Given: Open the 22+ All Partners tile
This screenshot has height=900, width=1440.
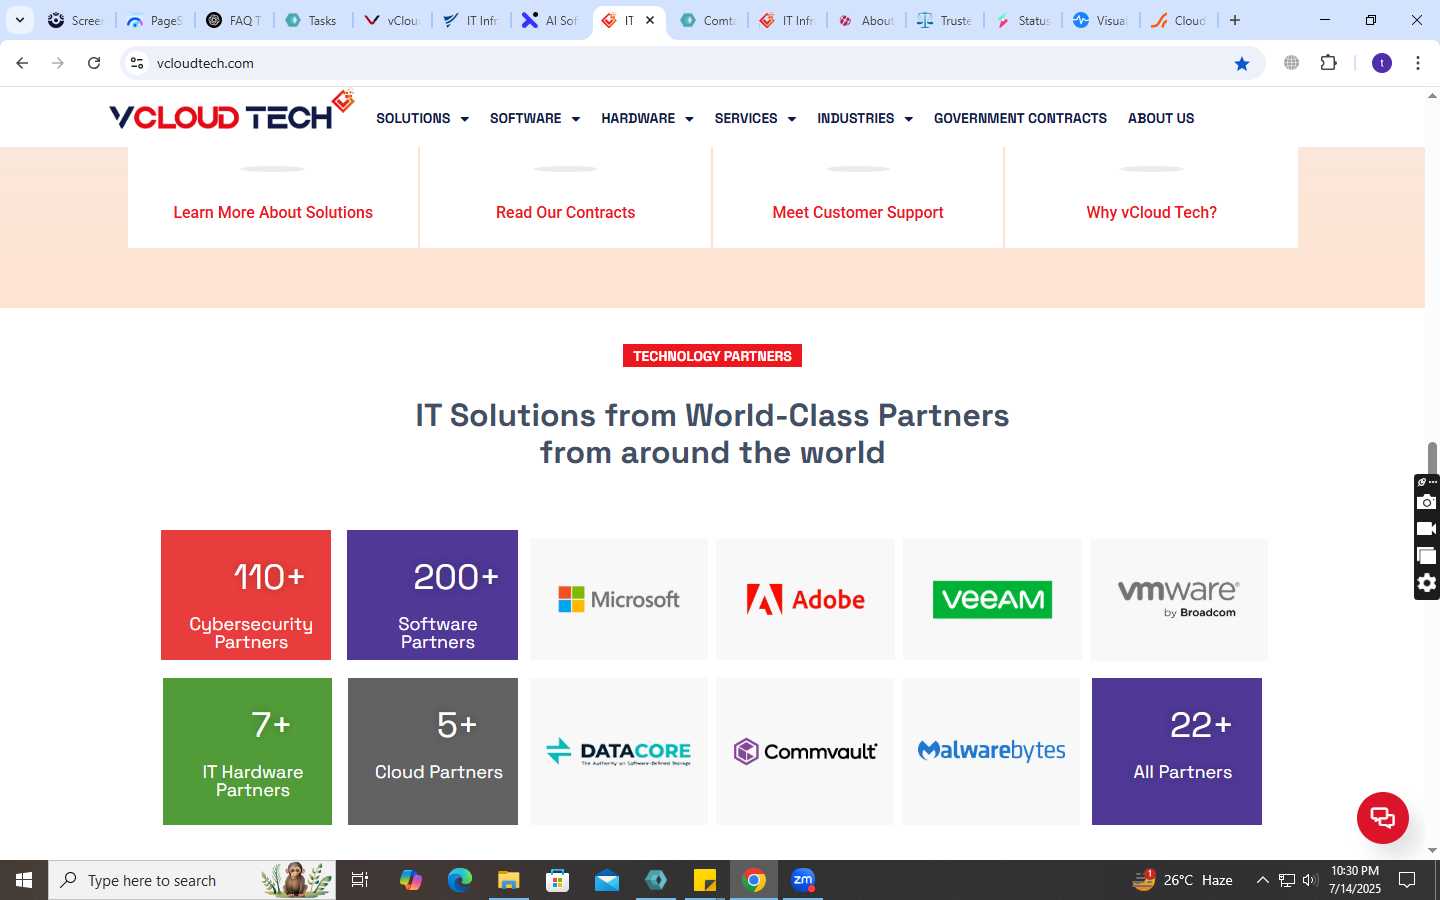Looking at the screenshot, I should [1177, 751].
